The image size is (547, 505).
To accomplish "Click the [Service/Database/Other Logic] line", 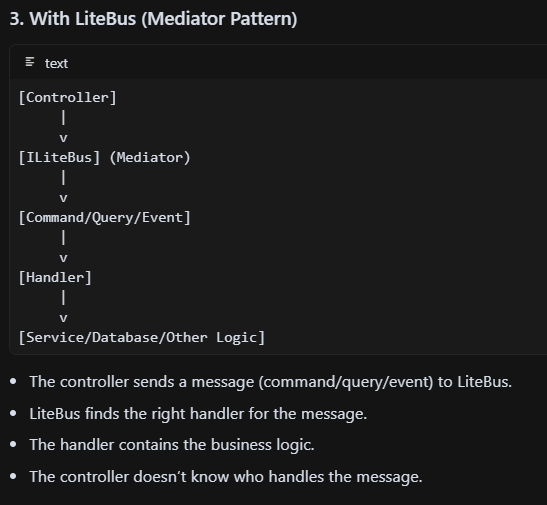I will (x=142, y=338).
